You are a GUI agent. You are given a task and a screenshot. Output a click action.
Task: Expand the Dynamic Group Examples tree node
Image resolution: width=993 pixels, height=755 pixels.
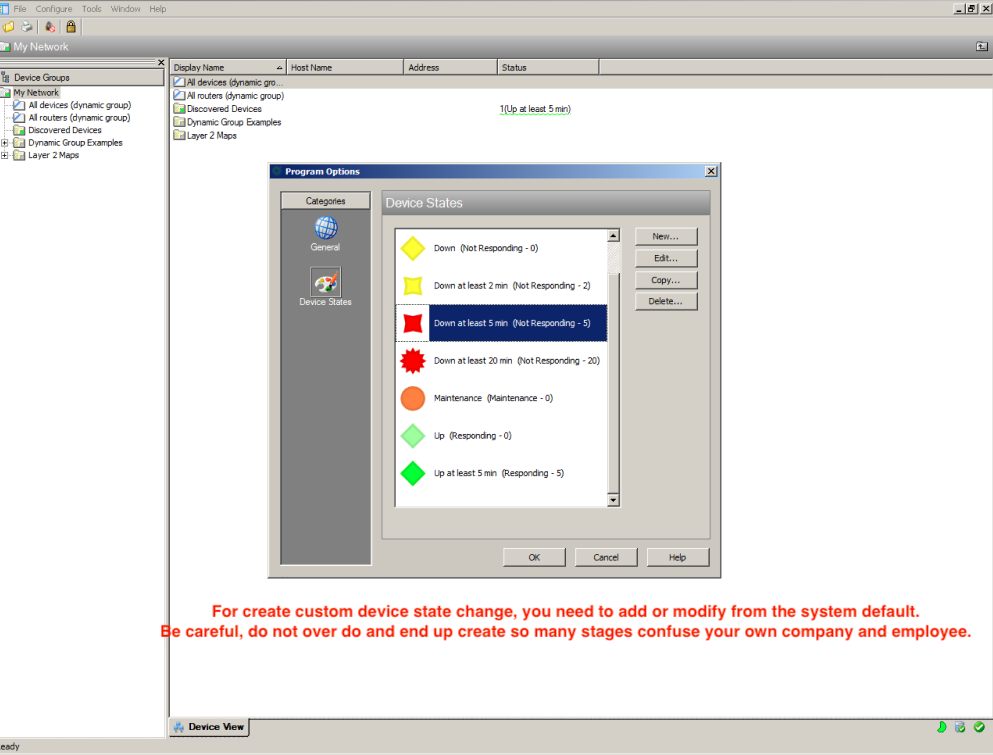point(5,142)
